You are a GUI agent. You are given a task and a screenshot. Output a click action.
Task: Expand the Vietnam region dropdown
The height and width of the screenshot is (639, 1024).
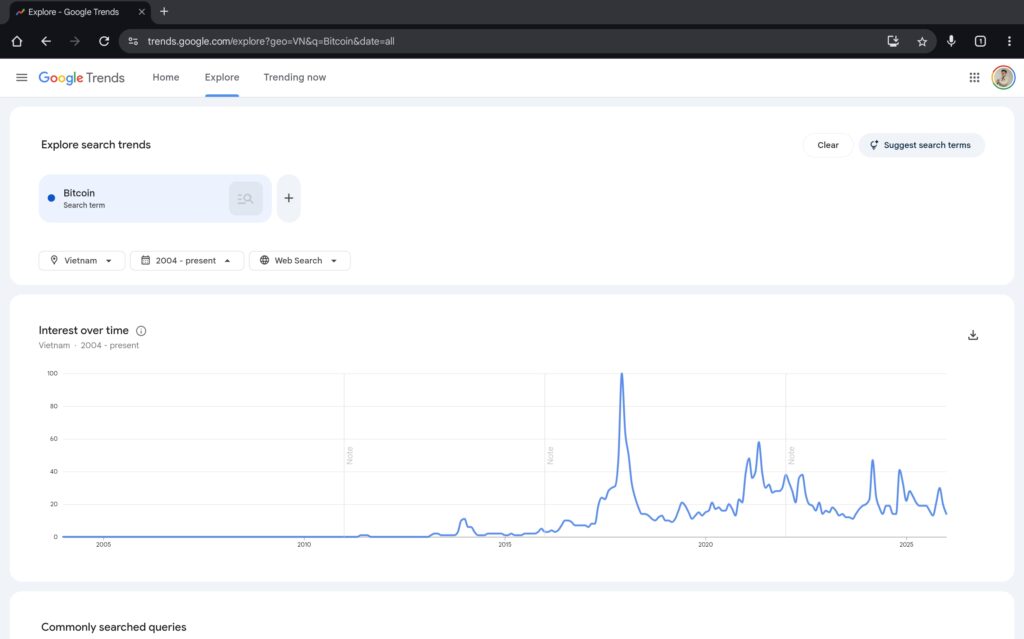coord(82,260)
